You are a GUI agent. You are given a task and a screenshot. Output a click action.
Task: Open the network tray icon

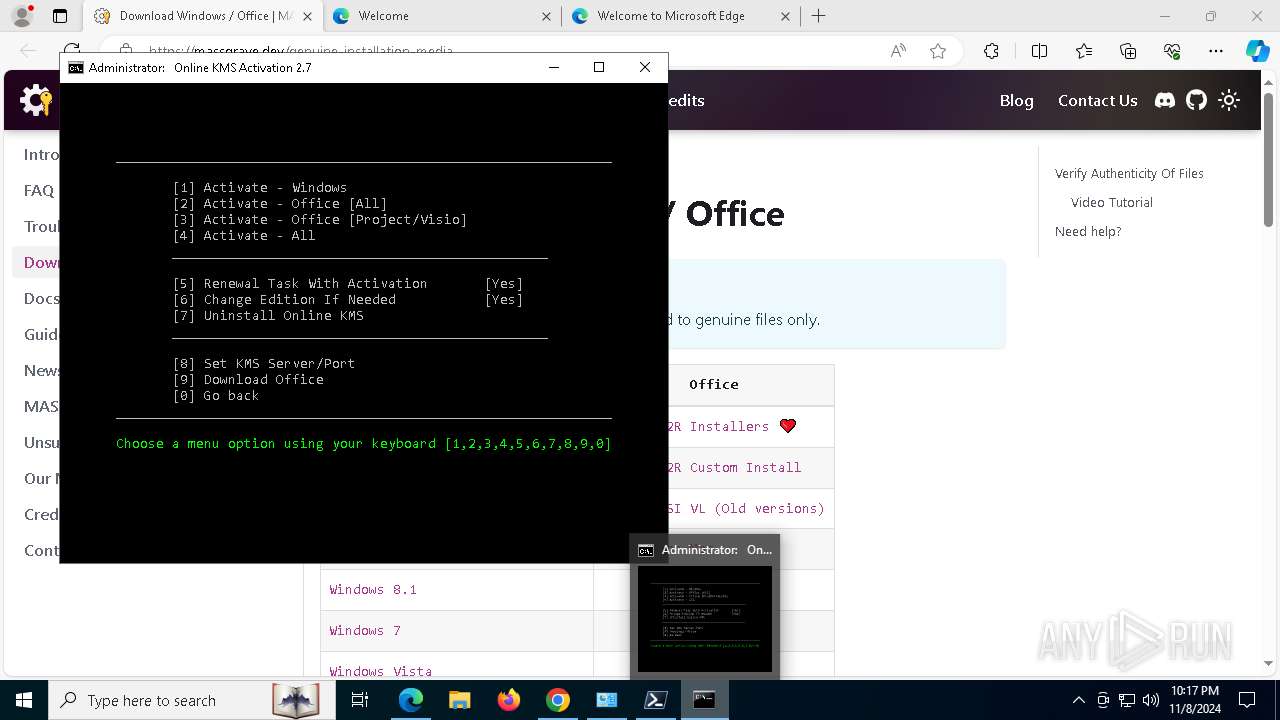tap(1127, 700)
